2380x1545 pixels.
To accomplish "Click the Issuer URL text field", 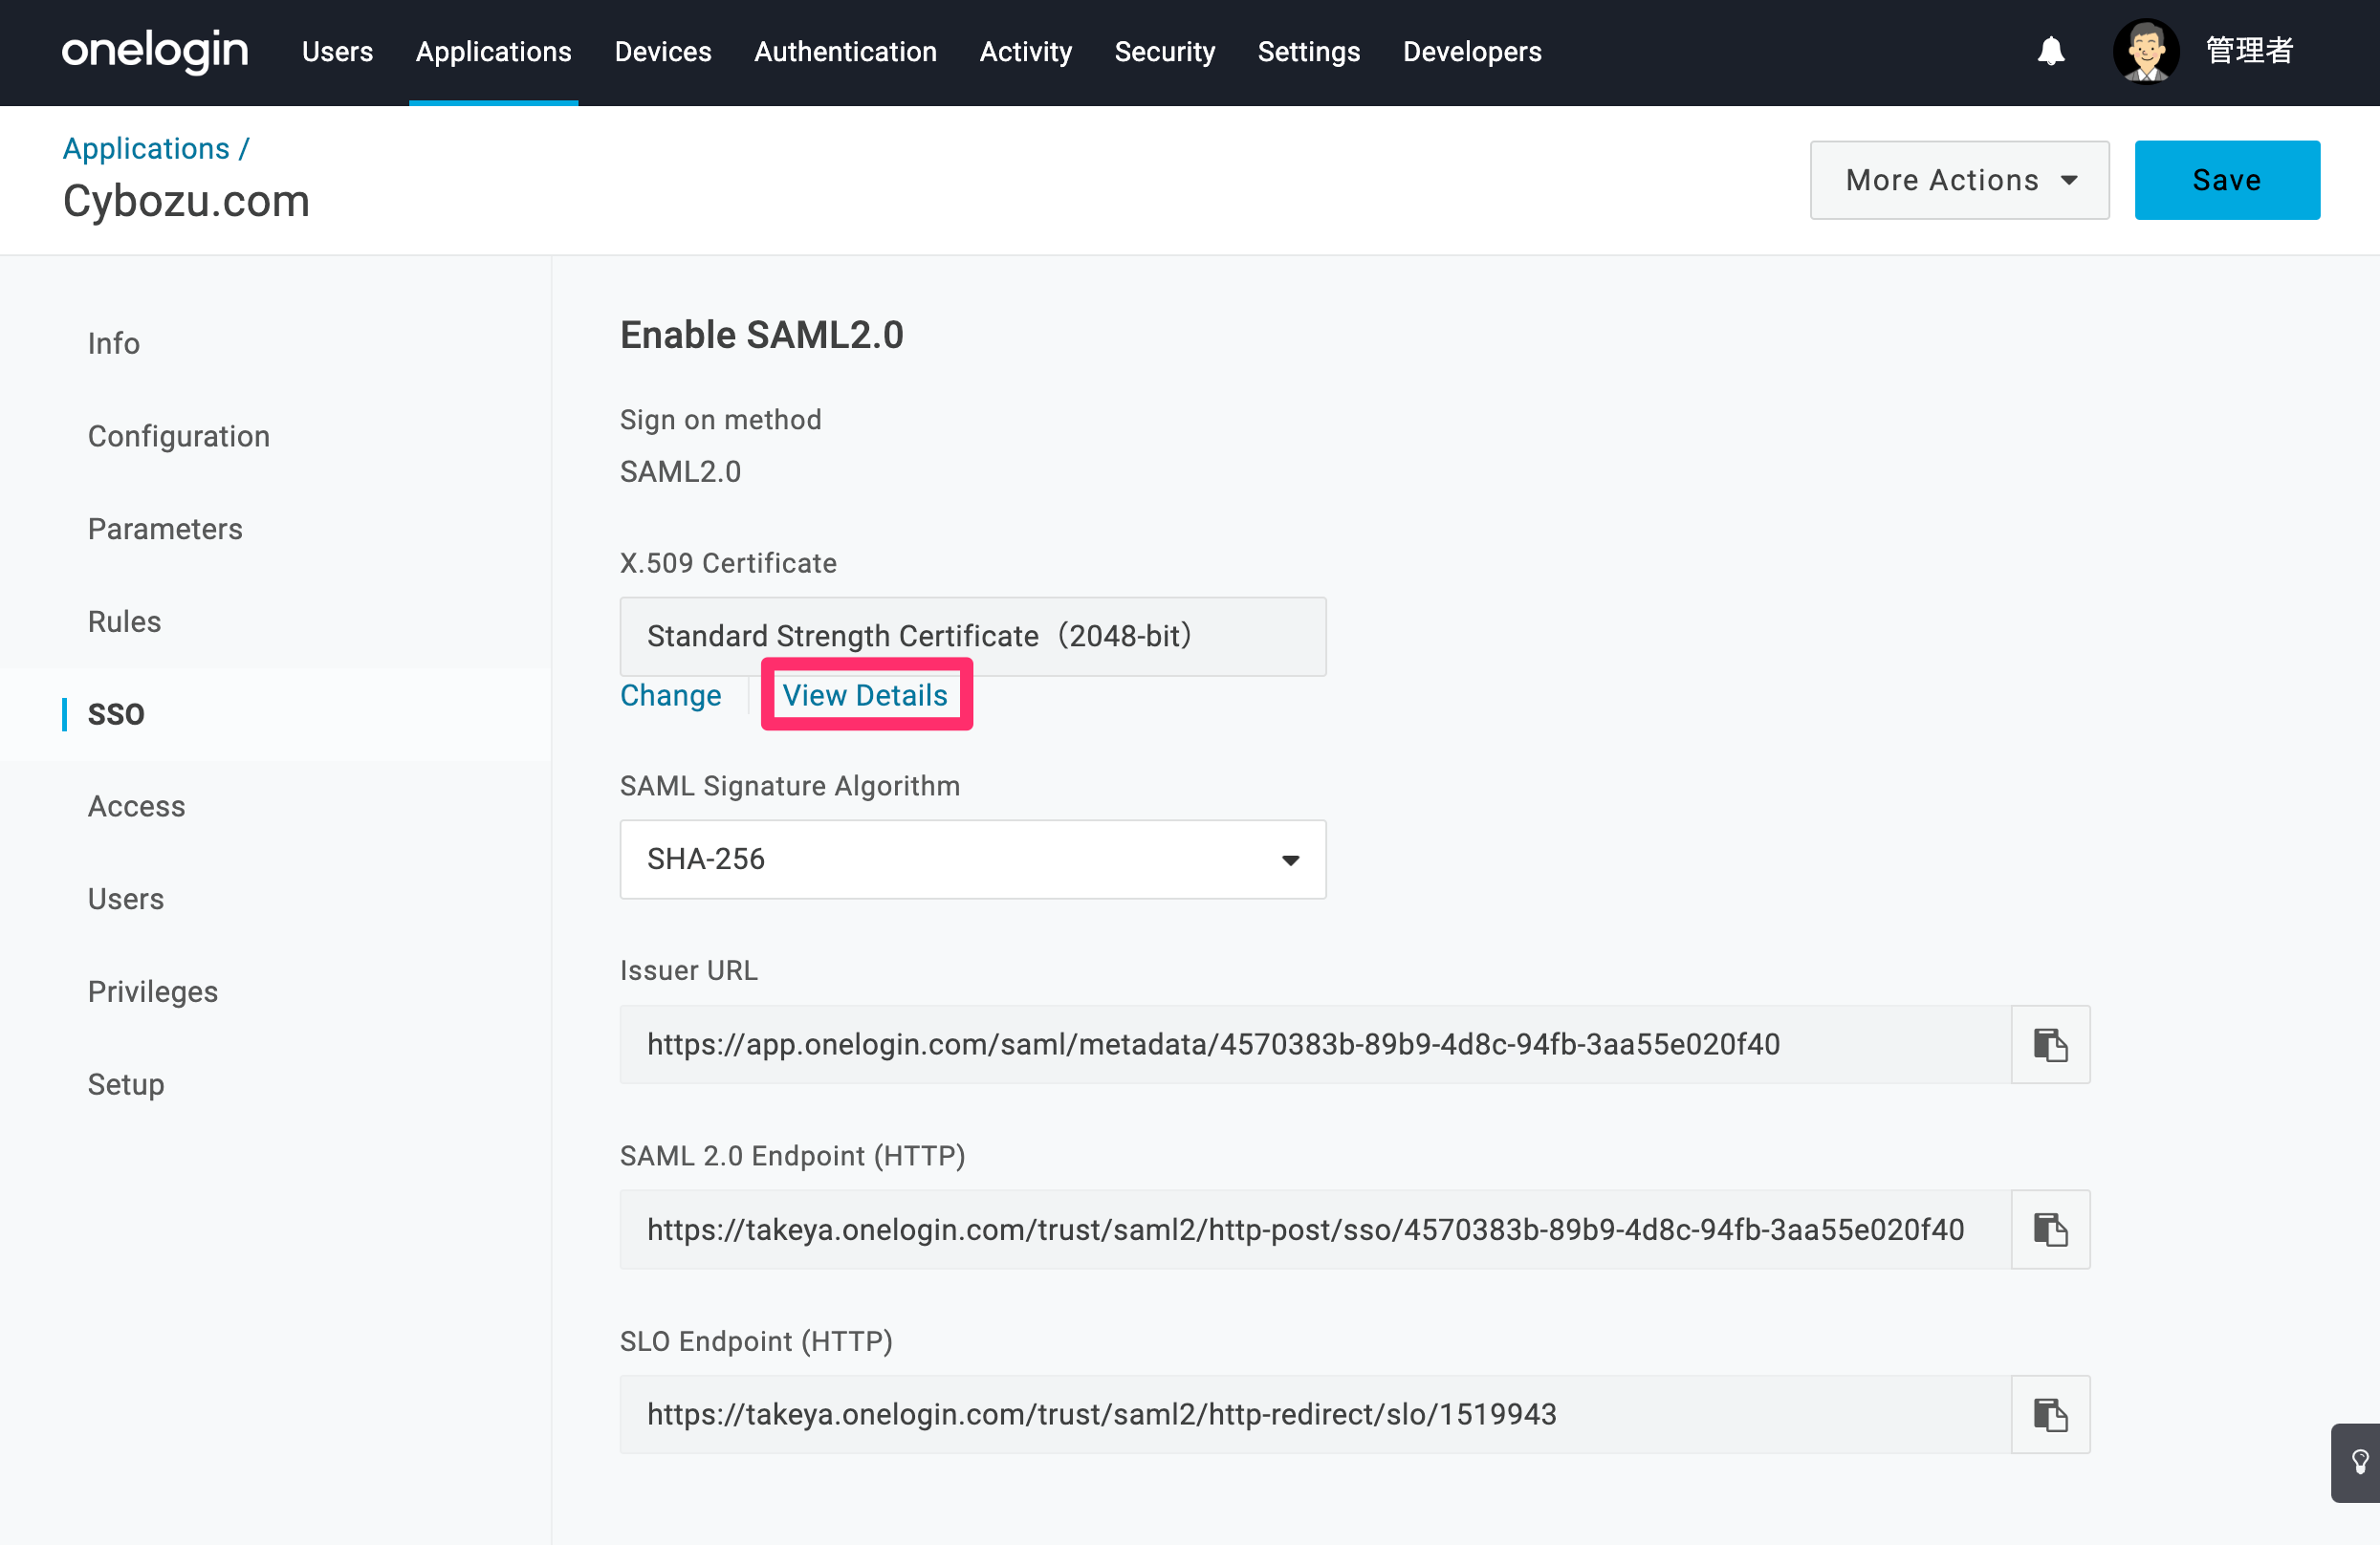I will pos(1315,1044).
